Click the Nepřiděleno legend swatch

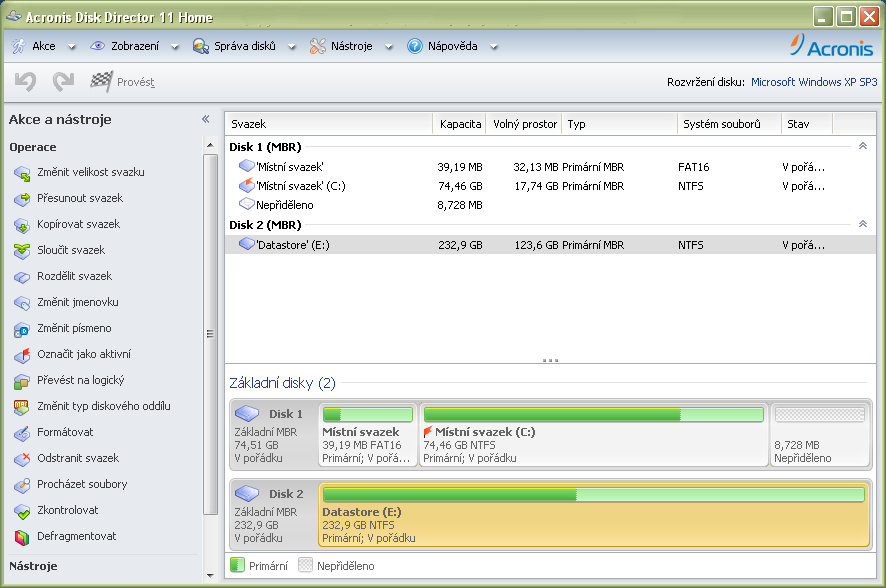[305, 565]
